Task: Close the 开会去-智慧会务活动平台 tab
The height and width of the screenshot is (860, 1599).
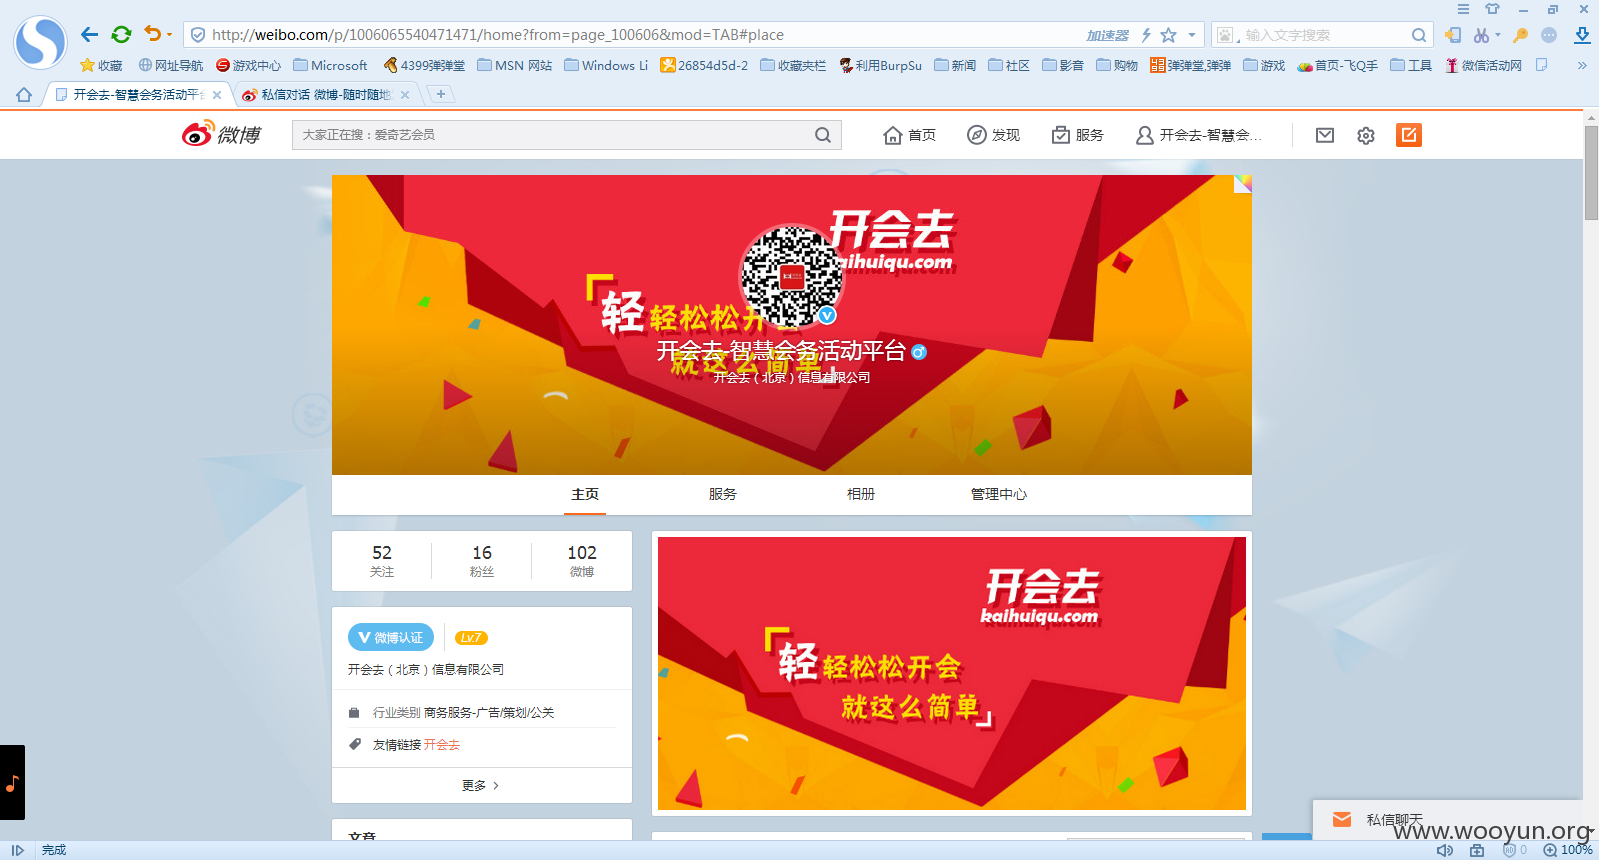Action: point(217,95)
